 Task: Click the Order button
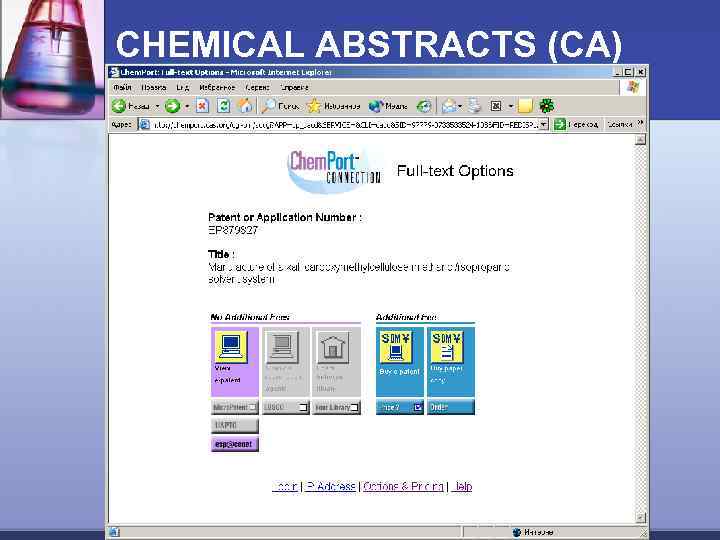pyautogui.click(x=450, y=407)
